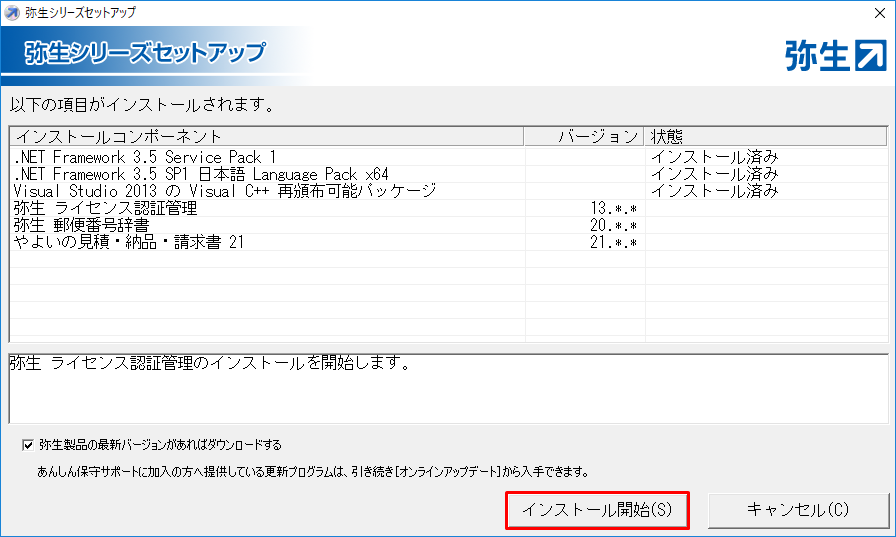Screen dimensions: 896x537
Task: Select the 日本語 Language Pack x64 row
Action: pos(200,174)
